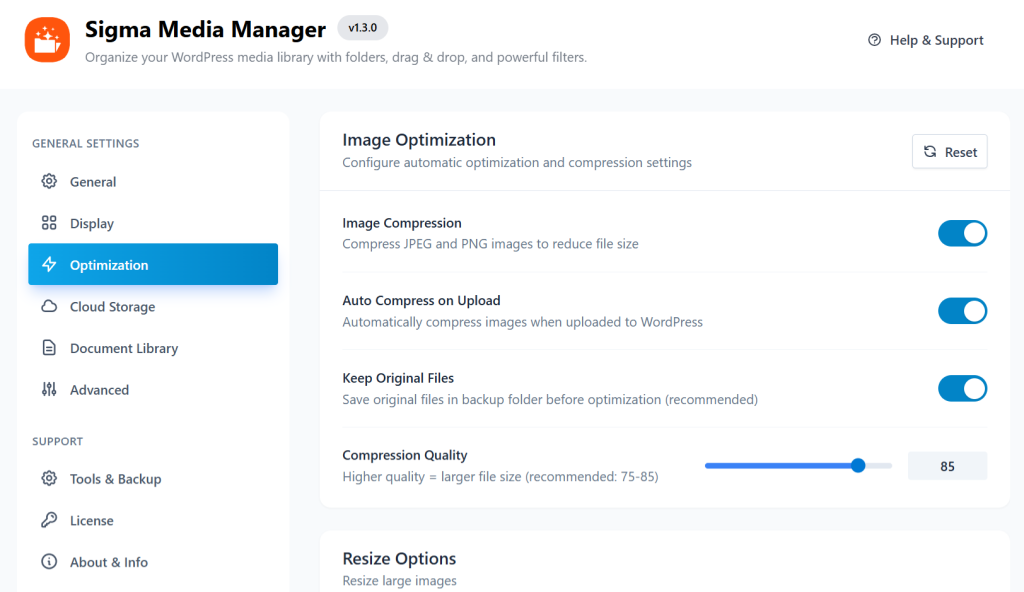This screenshot has width=1024, height=592.
Task: Click the Display grid icon
Action: [x=49, y=223]
